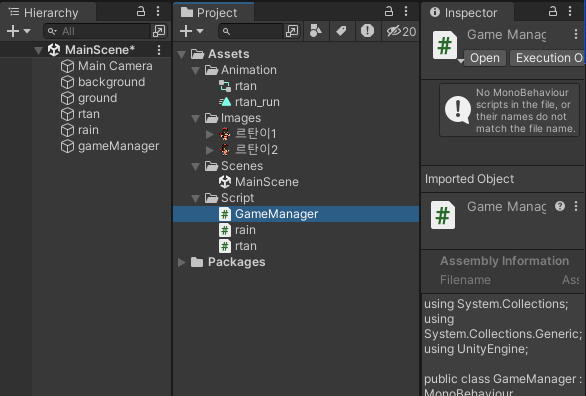Click the Hierarchy panel lock icon

[141, 12]
